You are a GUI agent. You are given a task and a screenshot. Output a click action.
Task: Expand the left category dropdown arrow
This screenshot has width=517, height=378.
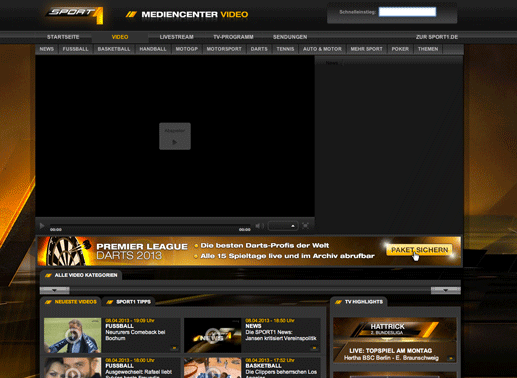coord(55,290)
